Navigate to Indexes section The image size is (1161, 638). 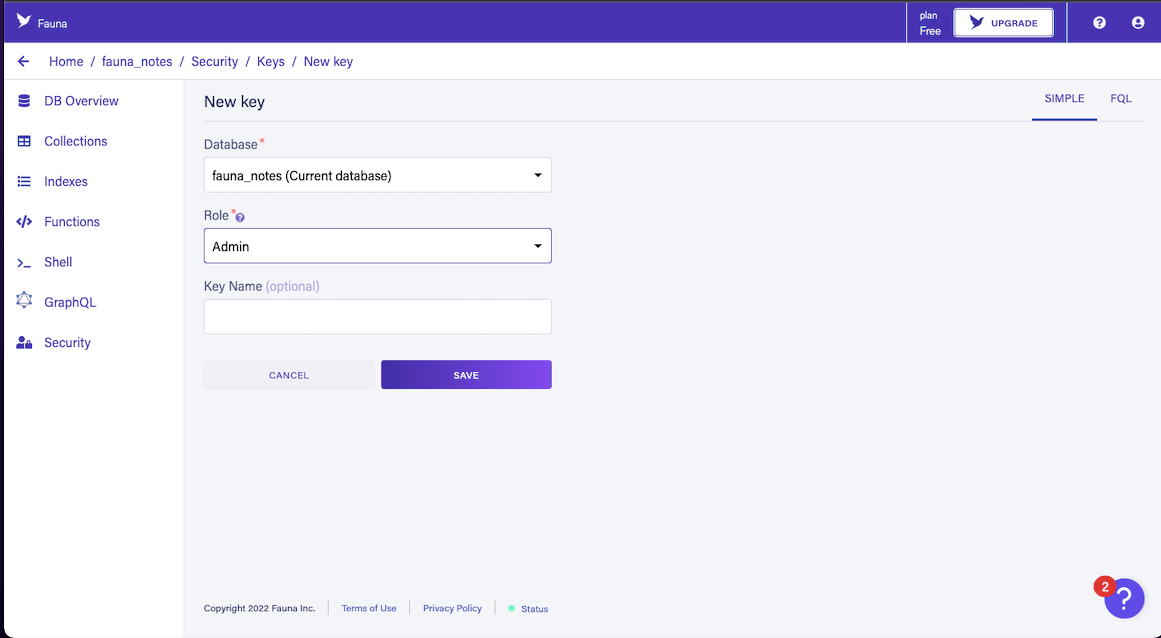tap(66, 181)
